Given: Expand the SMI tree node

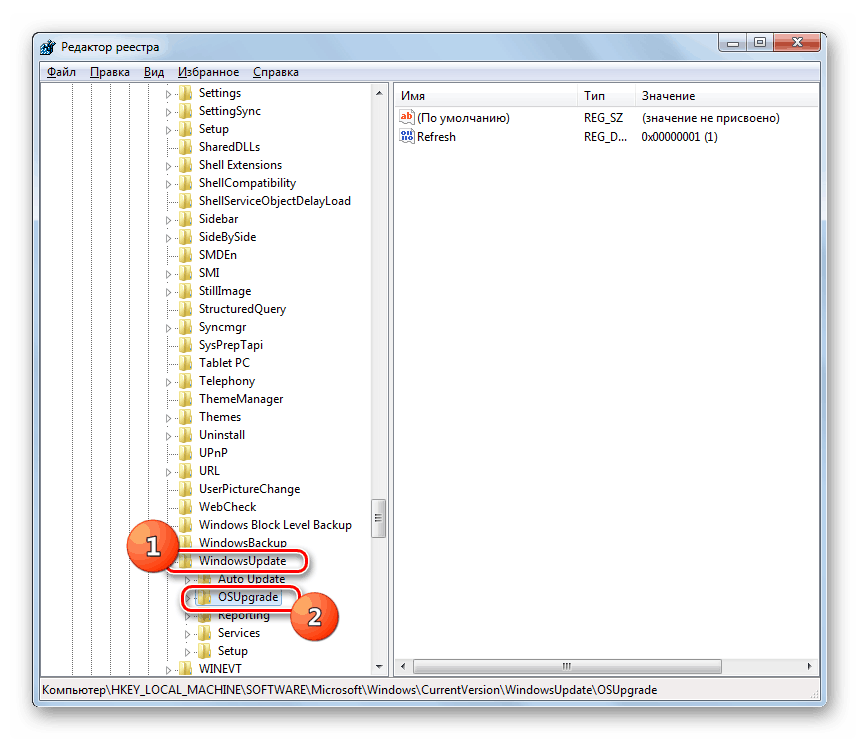Looking at the screenshot, I should click(x=168, y=274).
